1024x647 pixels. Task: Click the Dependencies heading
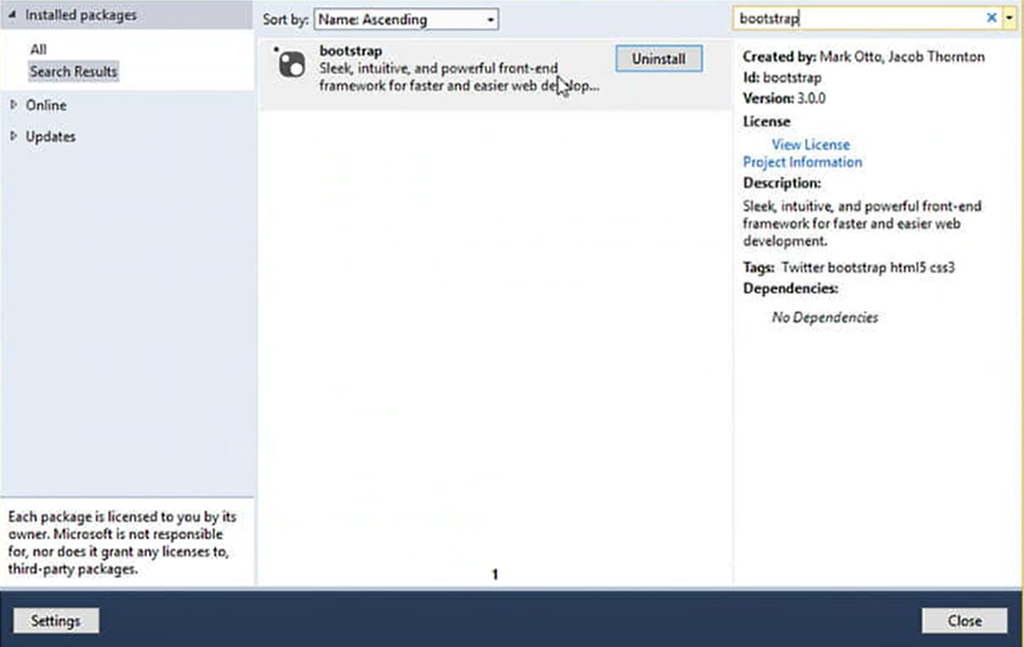pyautogui.click(x=791, y=288)
